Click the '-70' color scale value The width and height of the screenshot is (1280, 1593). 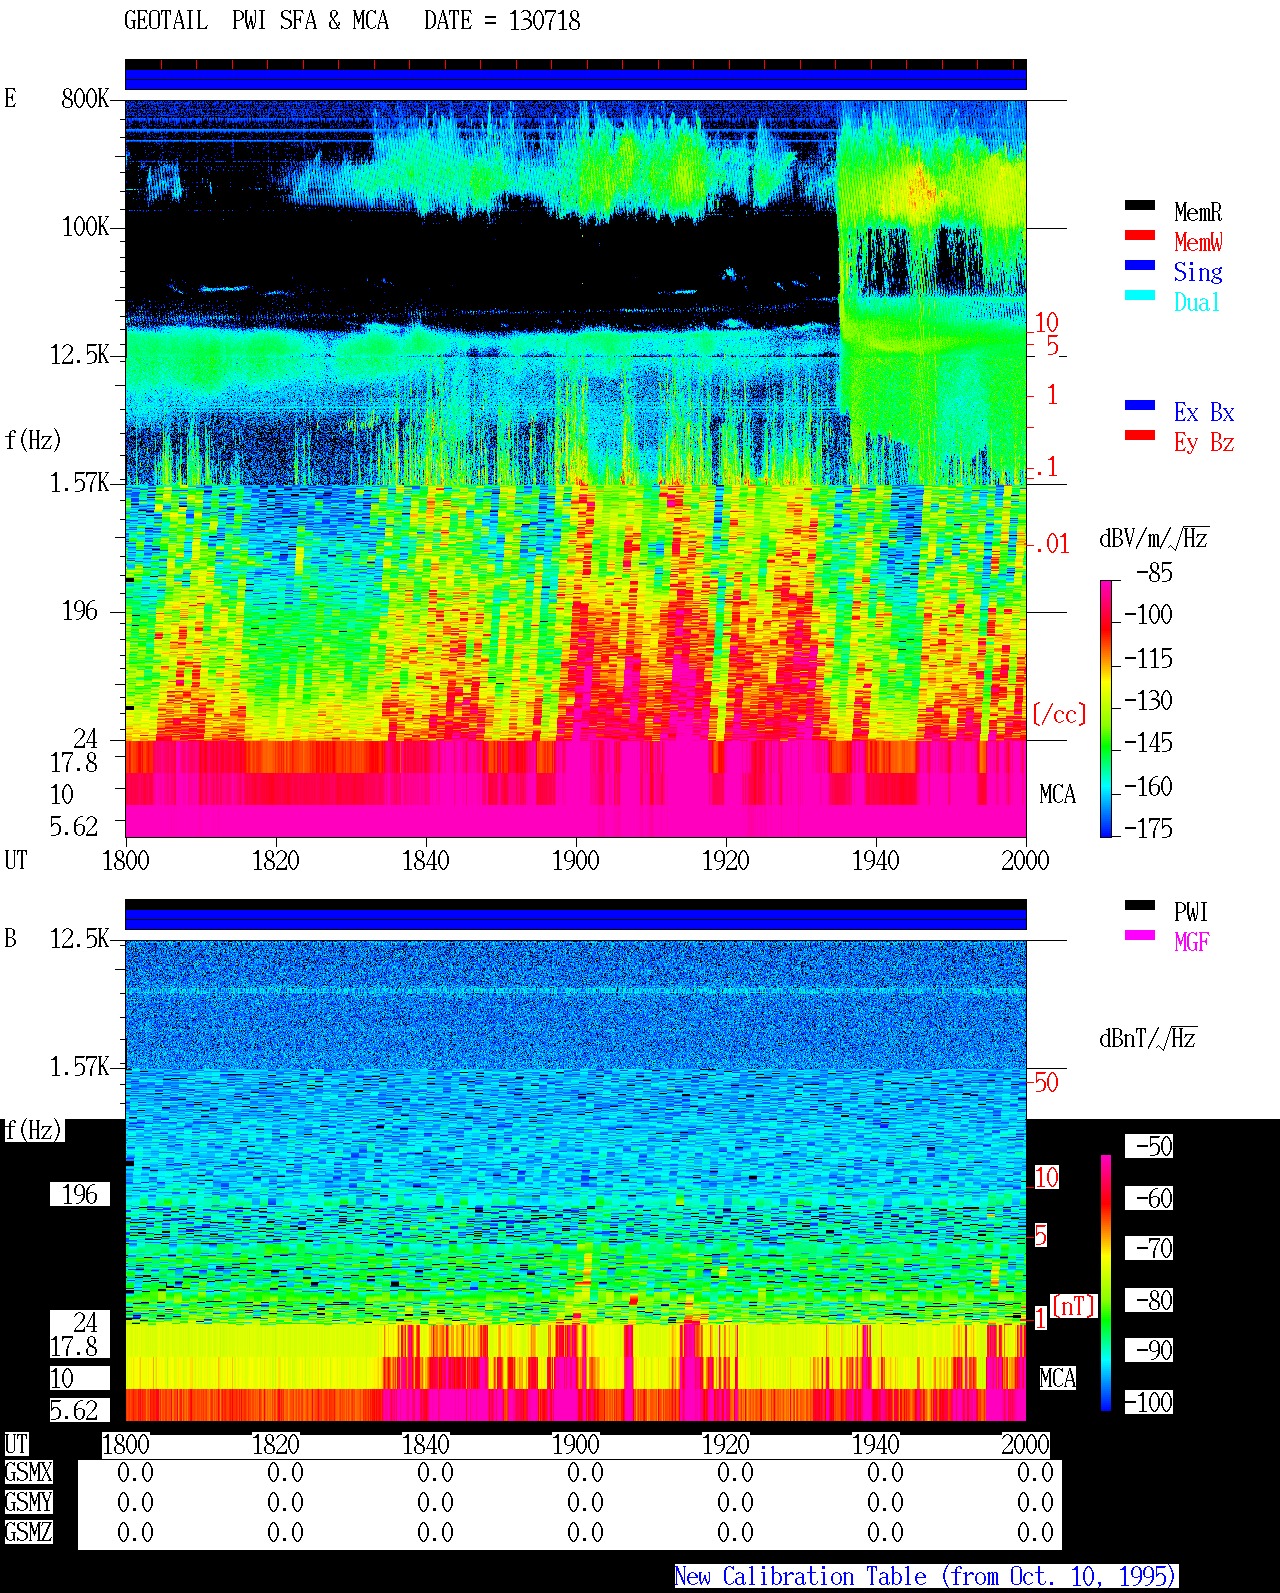[1149, 1248]
